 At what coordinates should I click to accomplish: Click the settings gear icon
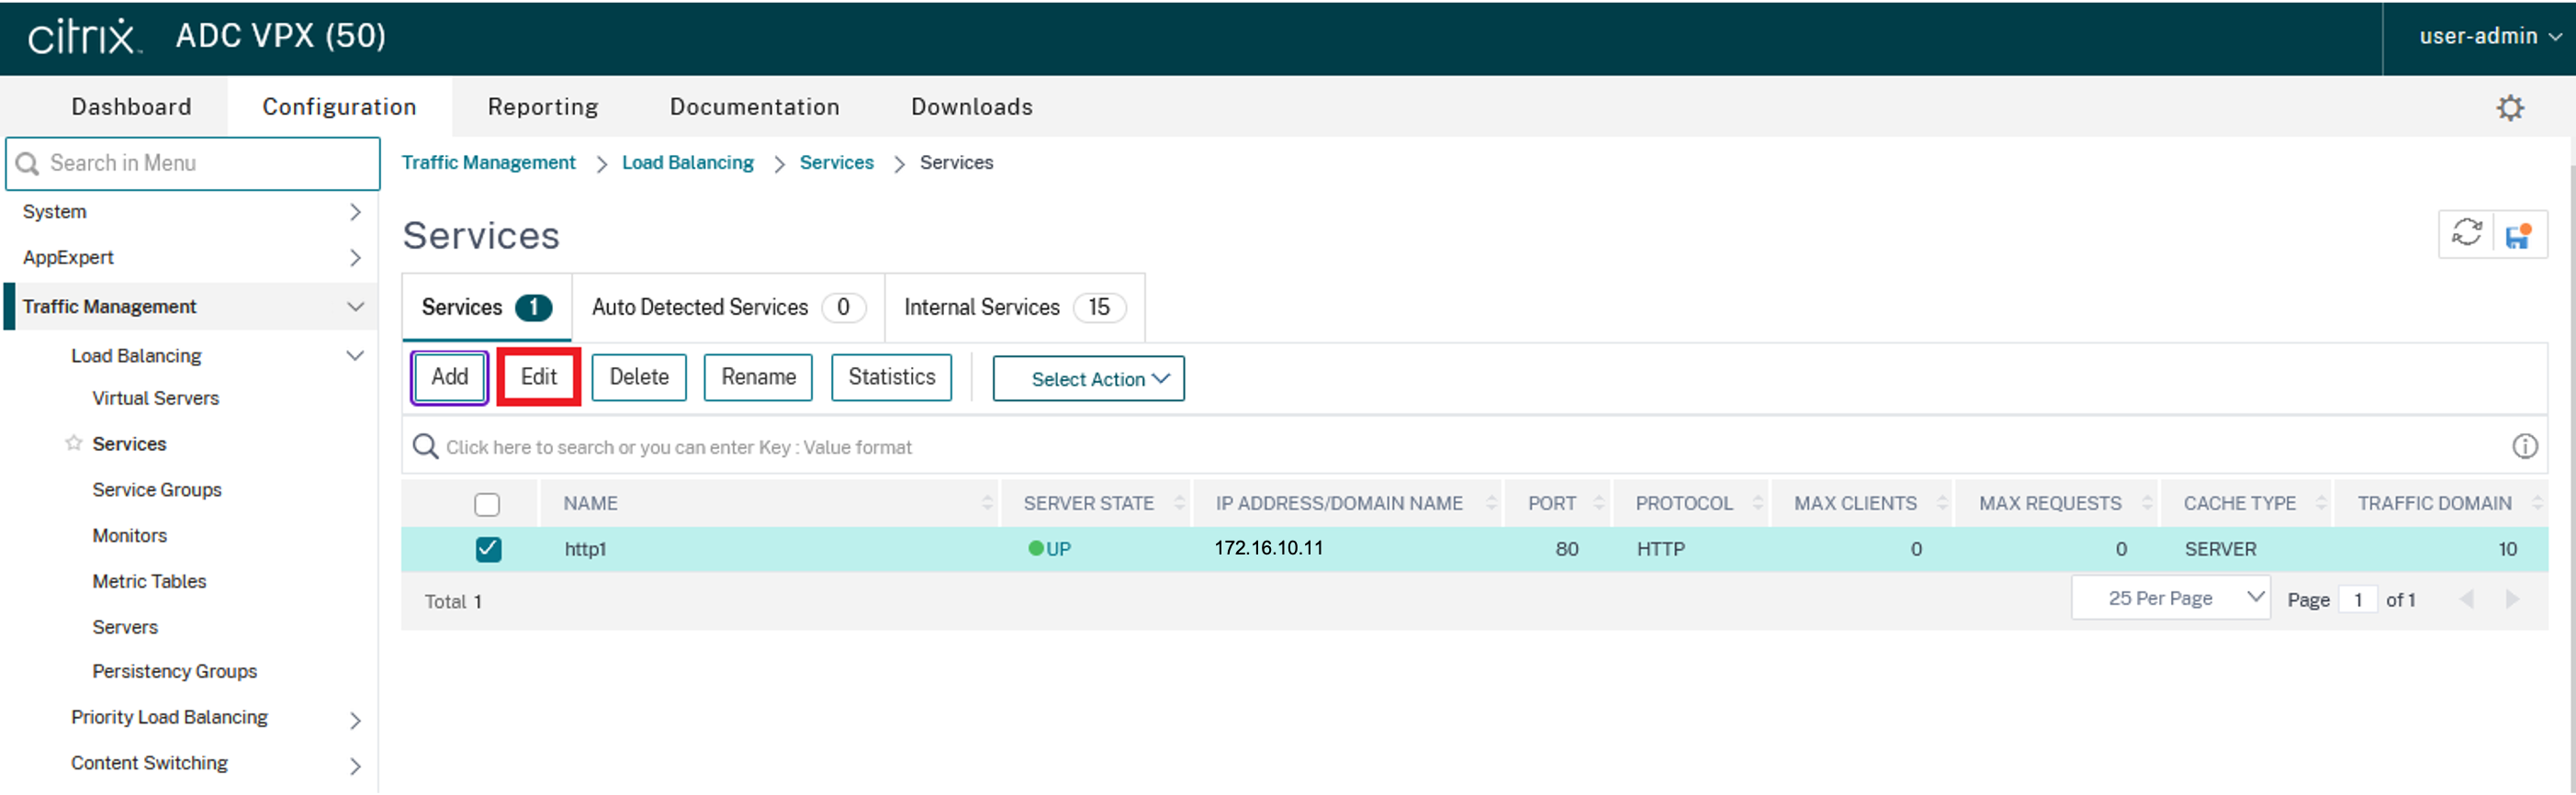tap(2509, 108)
